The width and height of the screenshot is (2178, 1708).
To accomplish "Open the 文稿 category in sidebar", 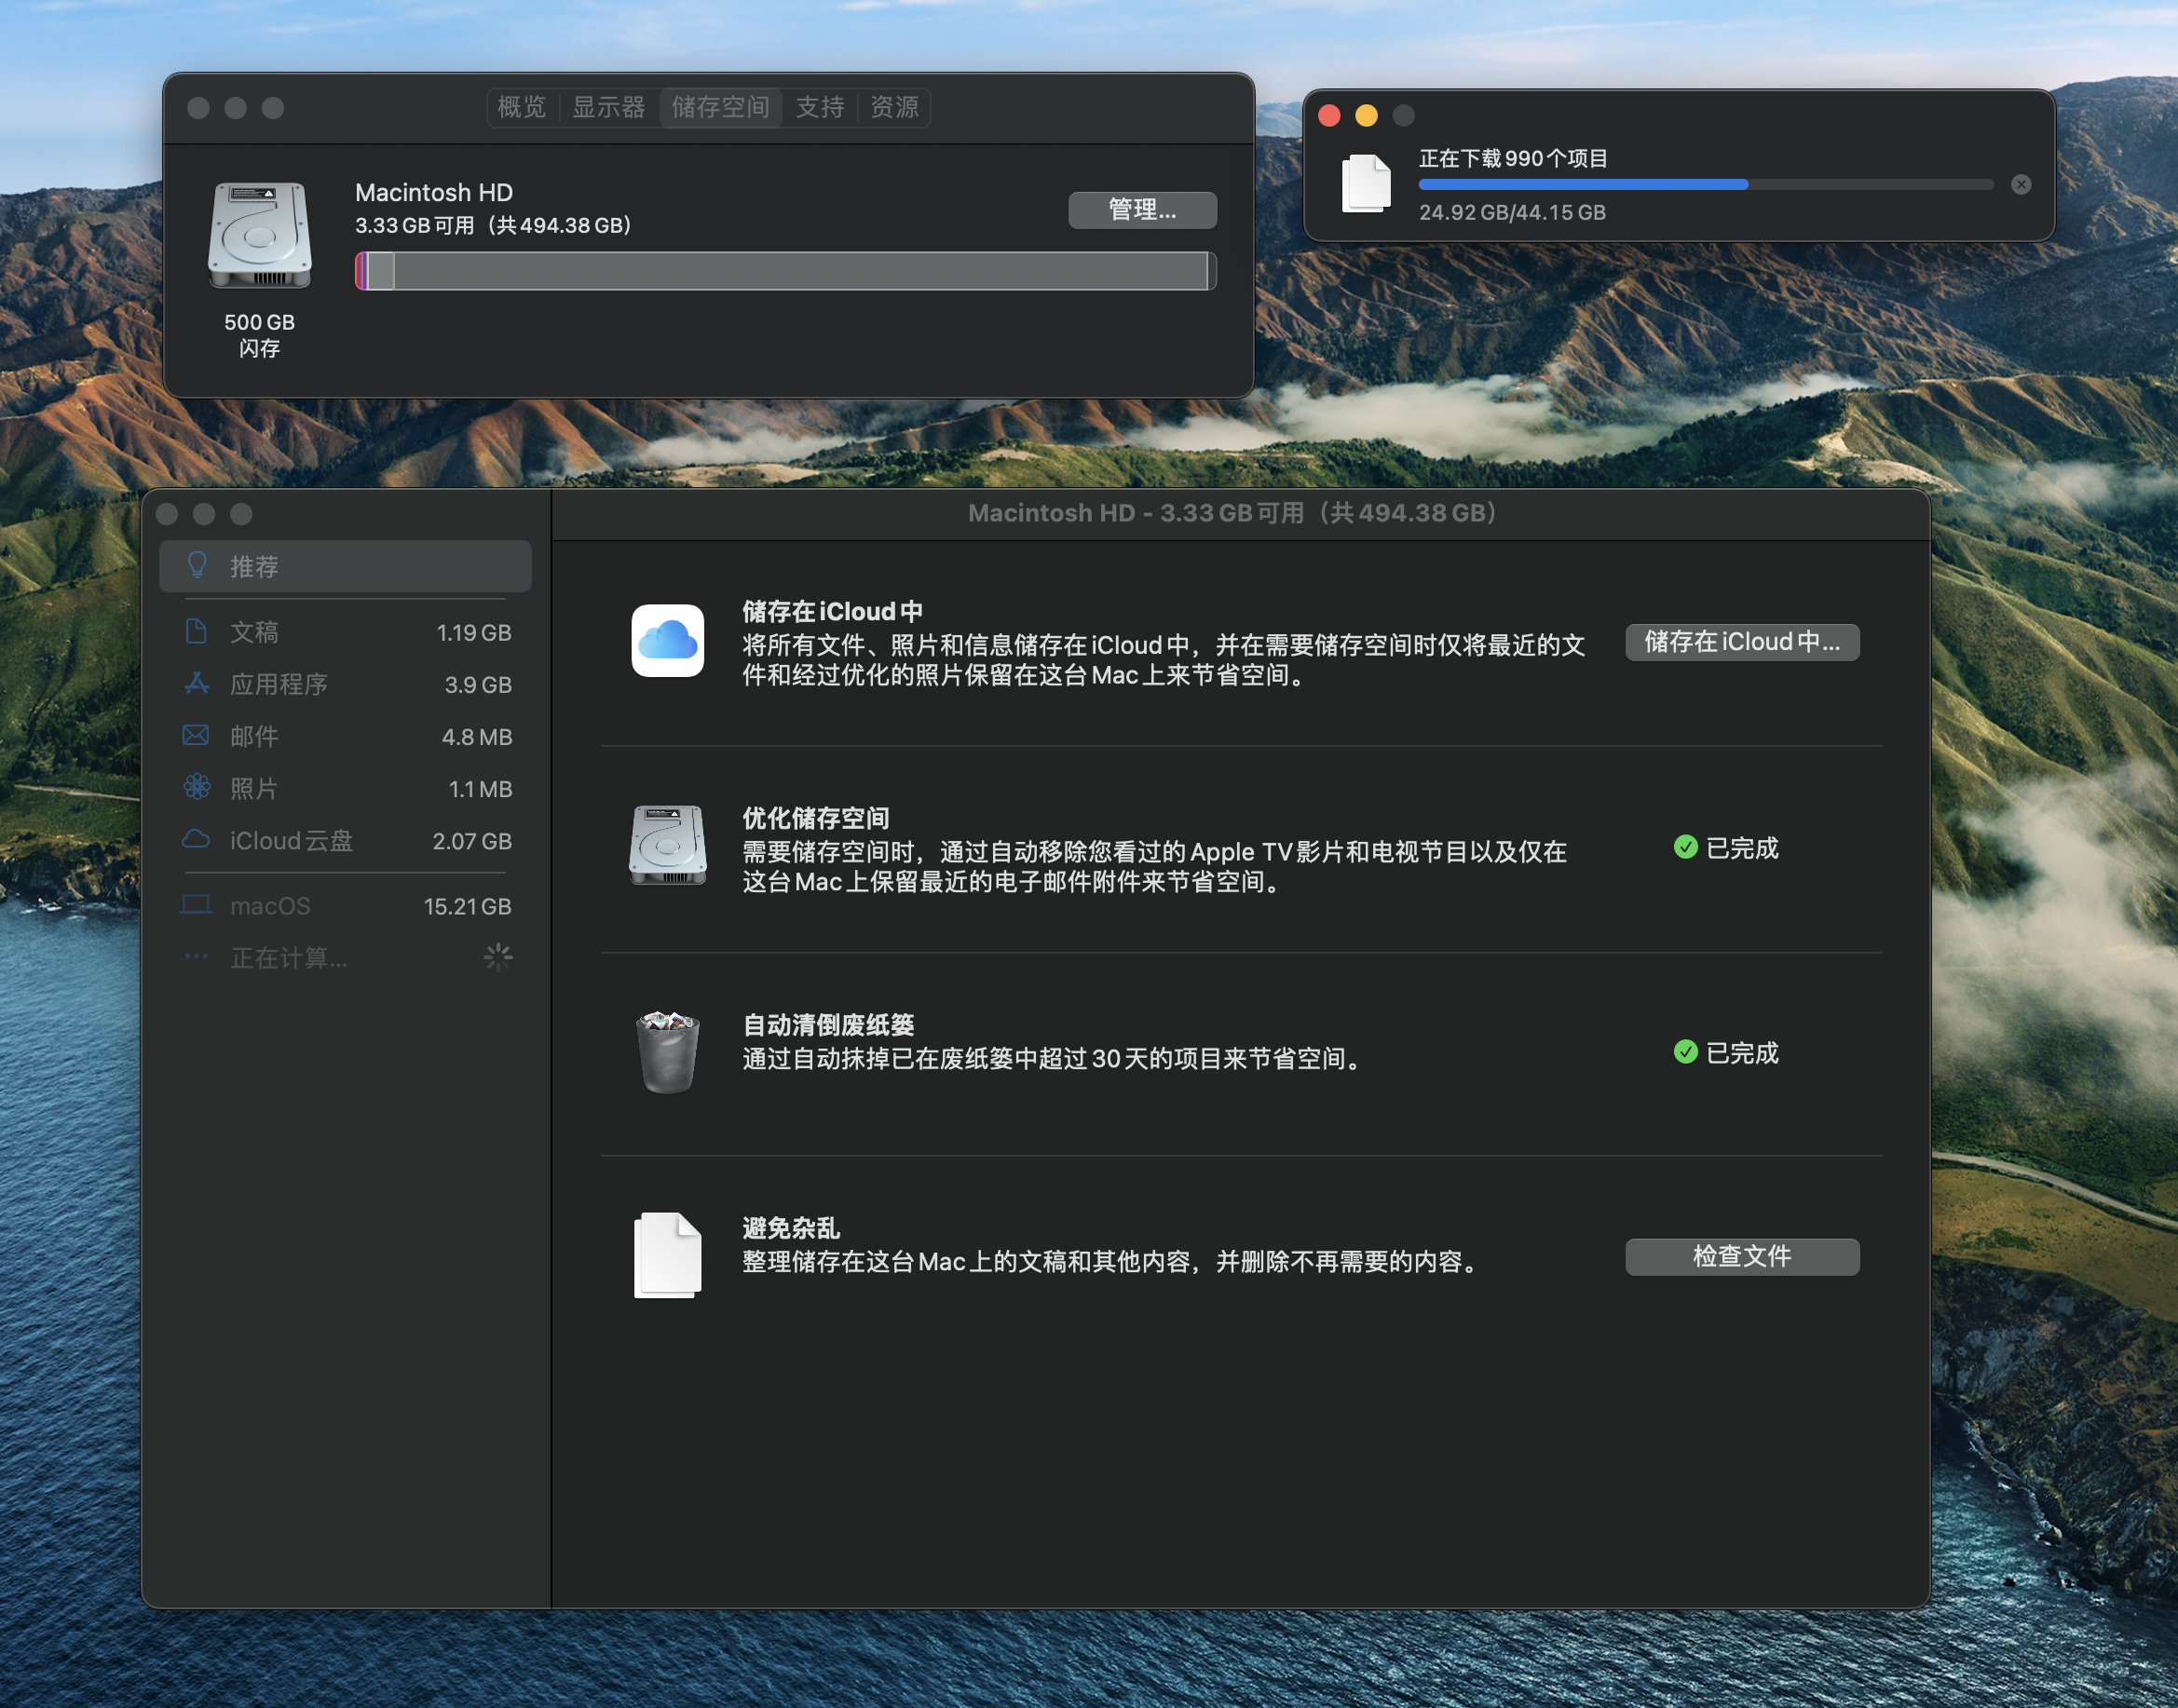I will coord(345,632).
